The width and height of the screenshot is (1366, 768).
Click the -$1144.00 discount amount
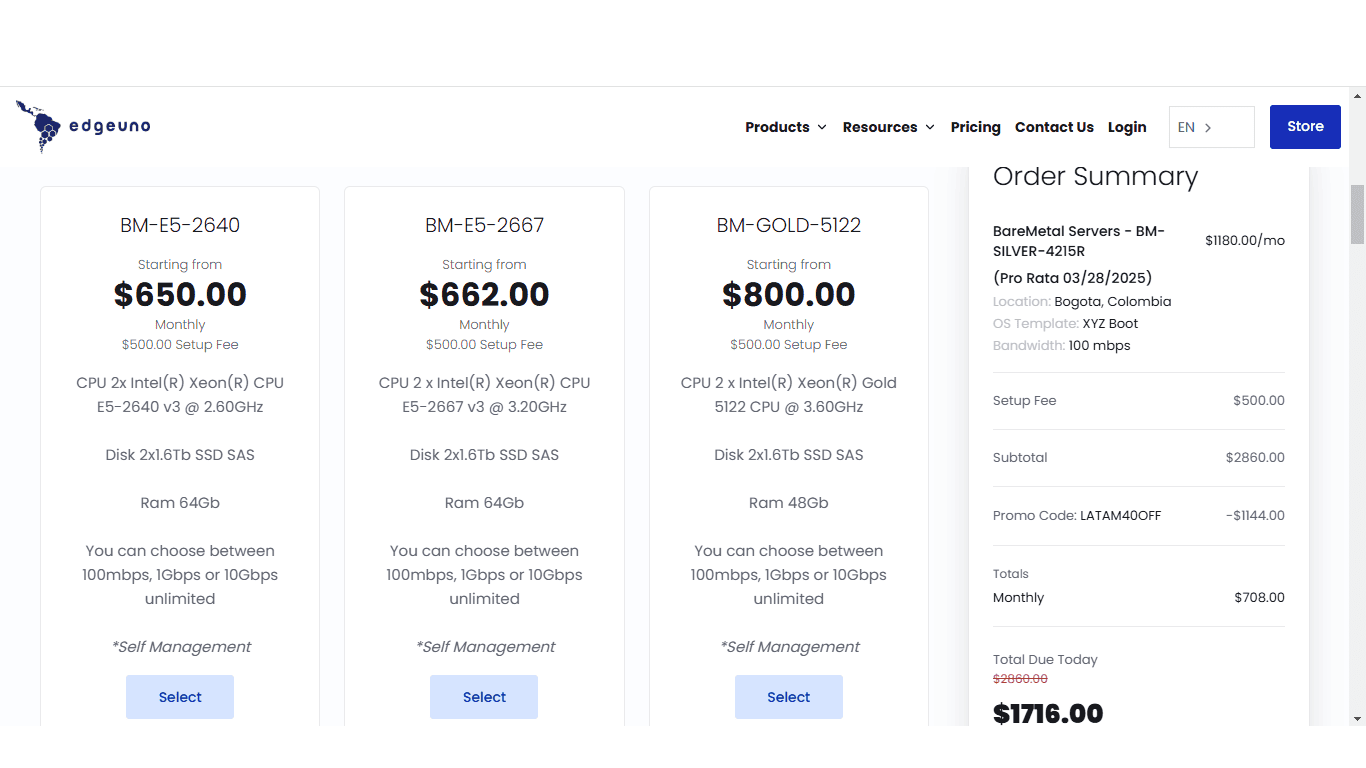[1255, 516]
